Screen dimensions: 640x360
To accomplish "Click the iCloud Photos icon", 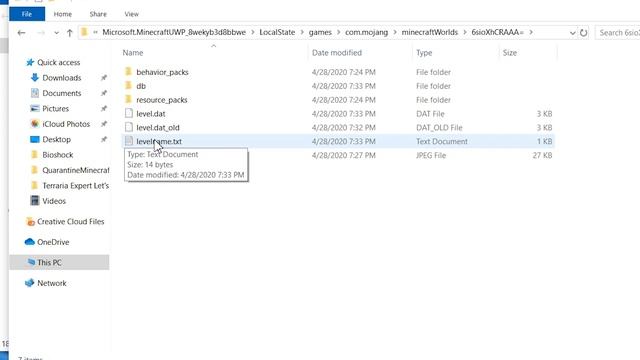I will coord(35,124).
